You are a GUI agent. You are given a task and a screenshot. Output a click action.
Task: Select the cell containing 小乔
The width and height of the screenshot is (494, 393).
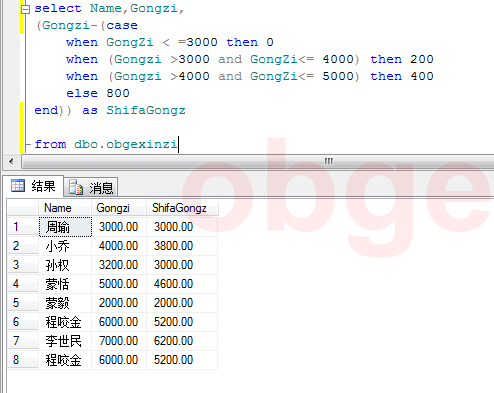pyautogui.click(x=65, y=246)
